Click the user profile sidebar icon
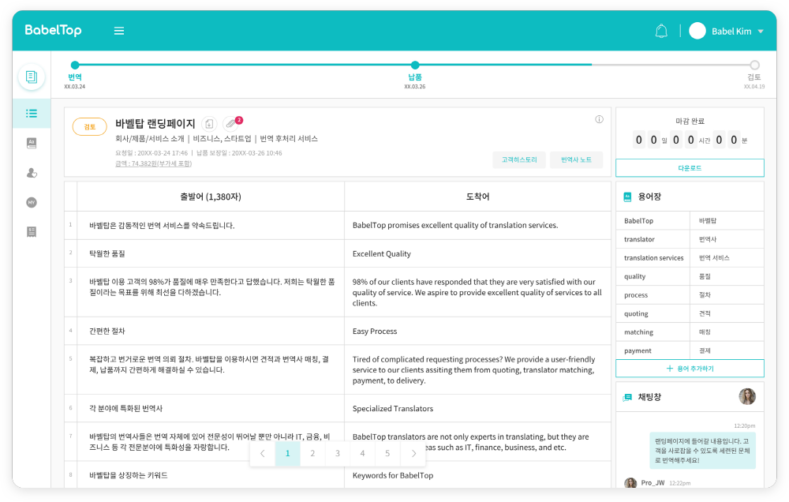Viewport: 789px width, 502px height. click(32, 172)
